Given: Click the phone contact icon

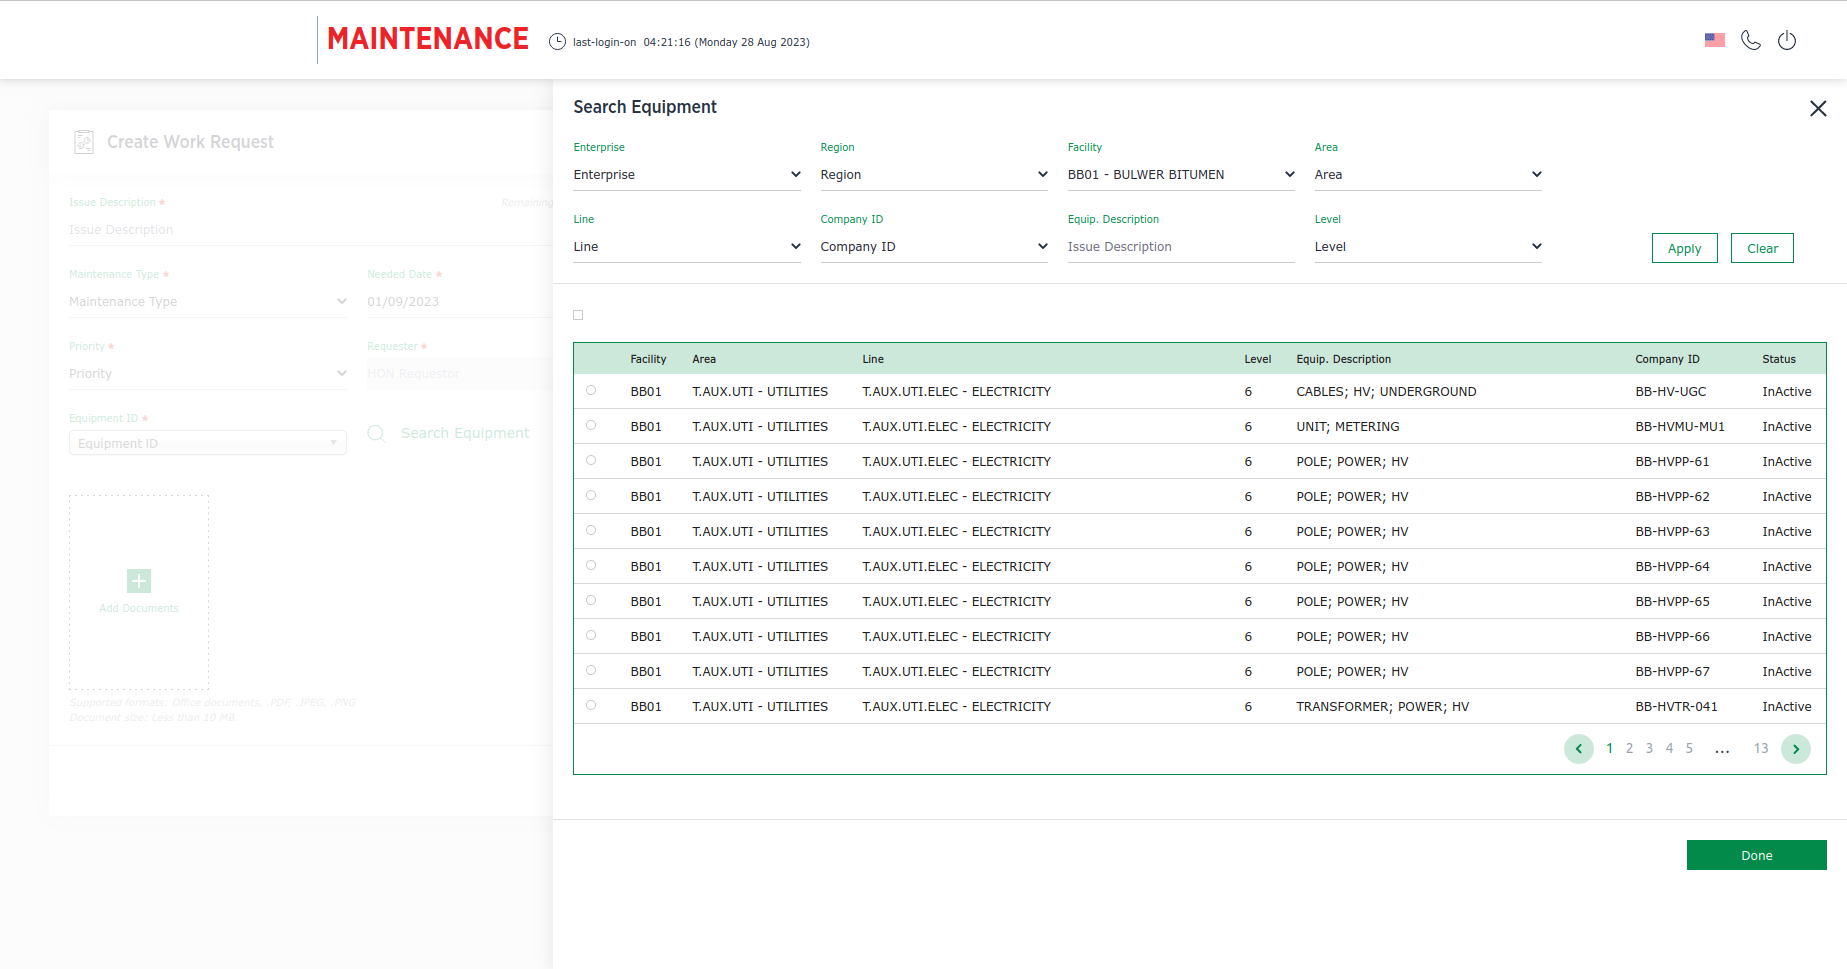Looking at the screenshot, I should pyautogui.click(x=1751, y=40).
